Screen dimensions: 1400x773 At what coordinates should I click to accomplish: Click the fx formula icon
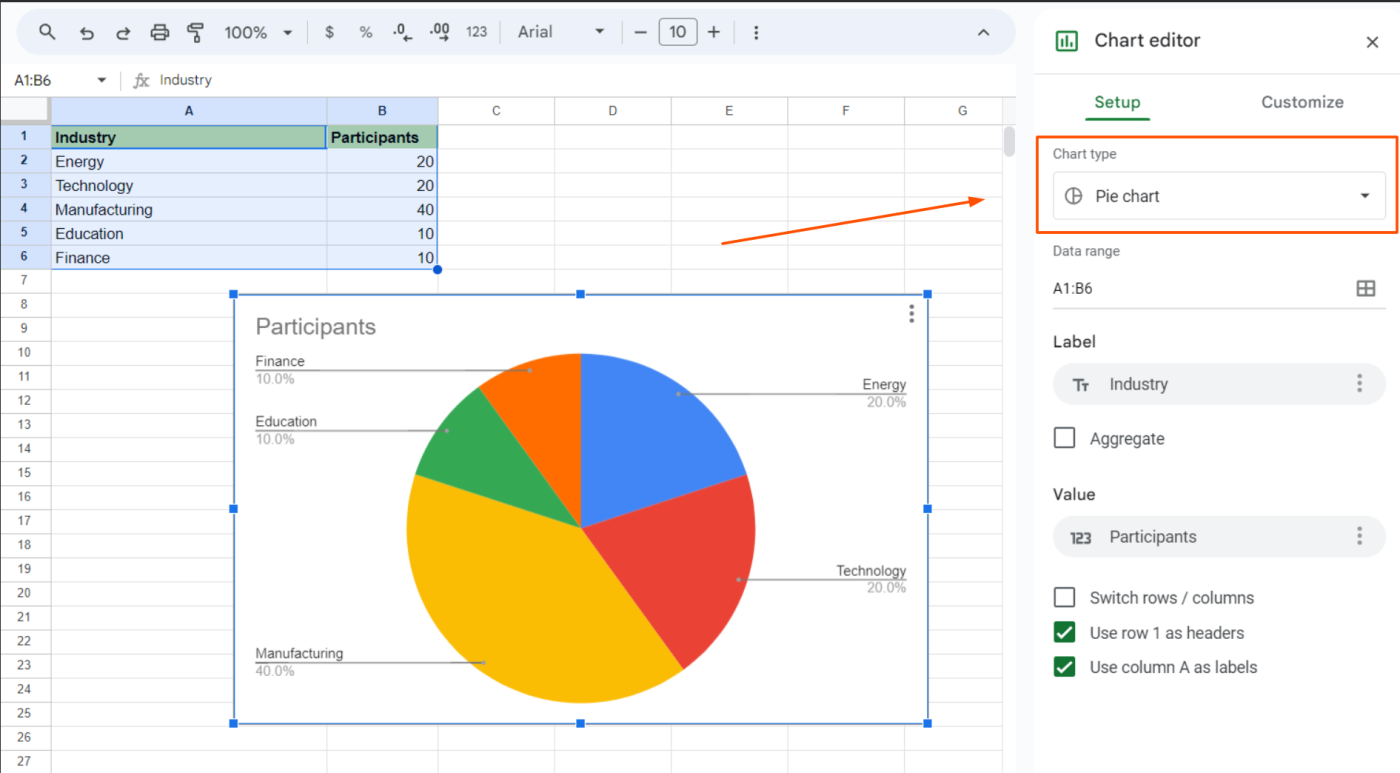pos(142,80)
